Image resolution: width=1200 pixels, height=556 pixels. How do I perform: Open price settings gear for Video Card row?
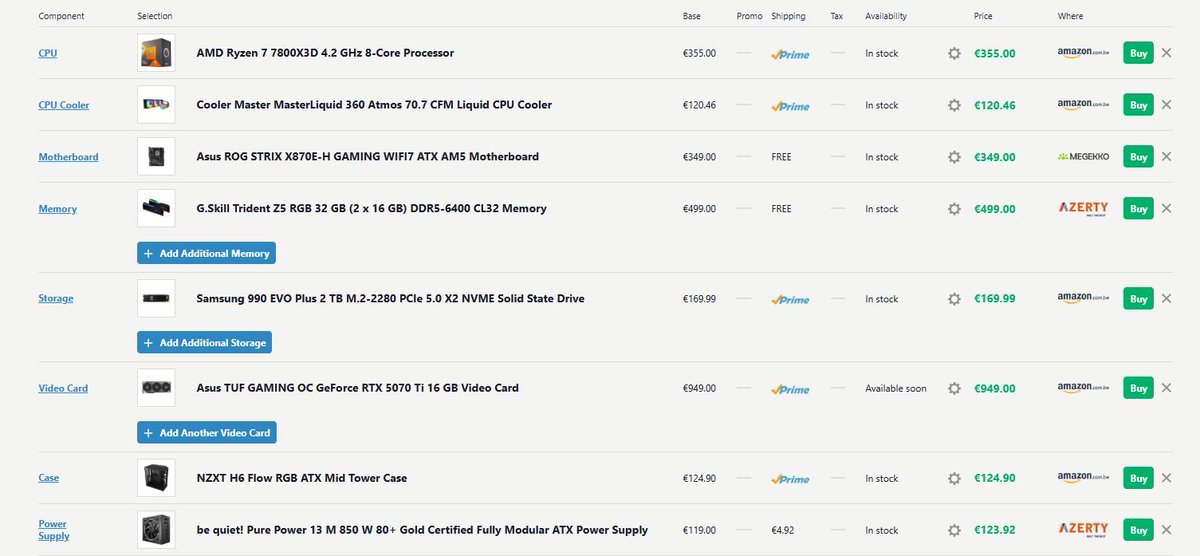click(x=954, y=388)
